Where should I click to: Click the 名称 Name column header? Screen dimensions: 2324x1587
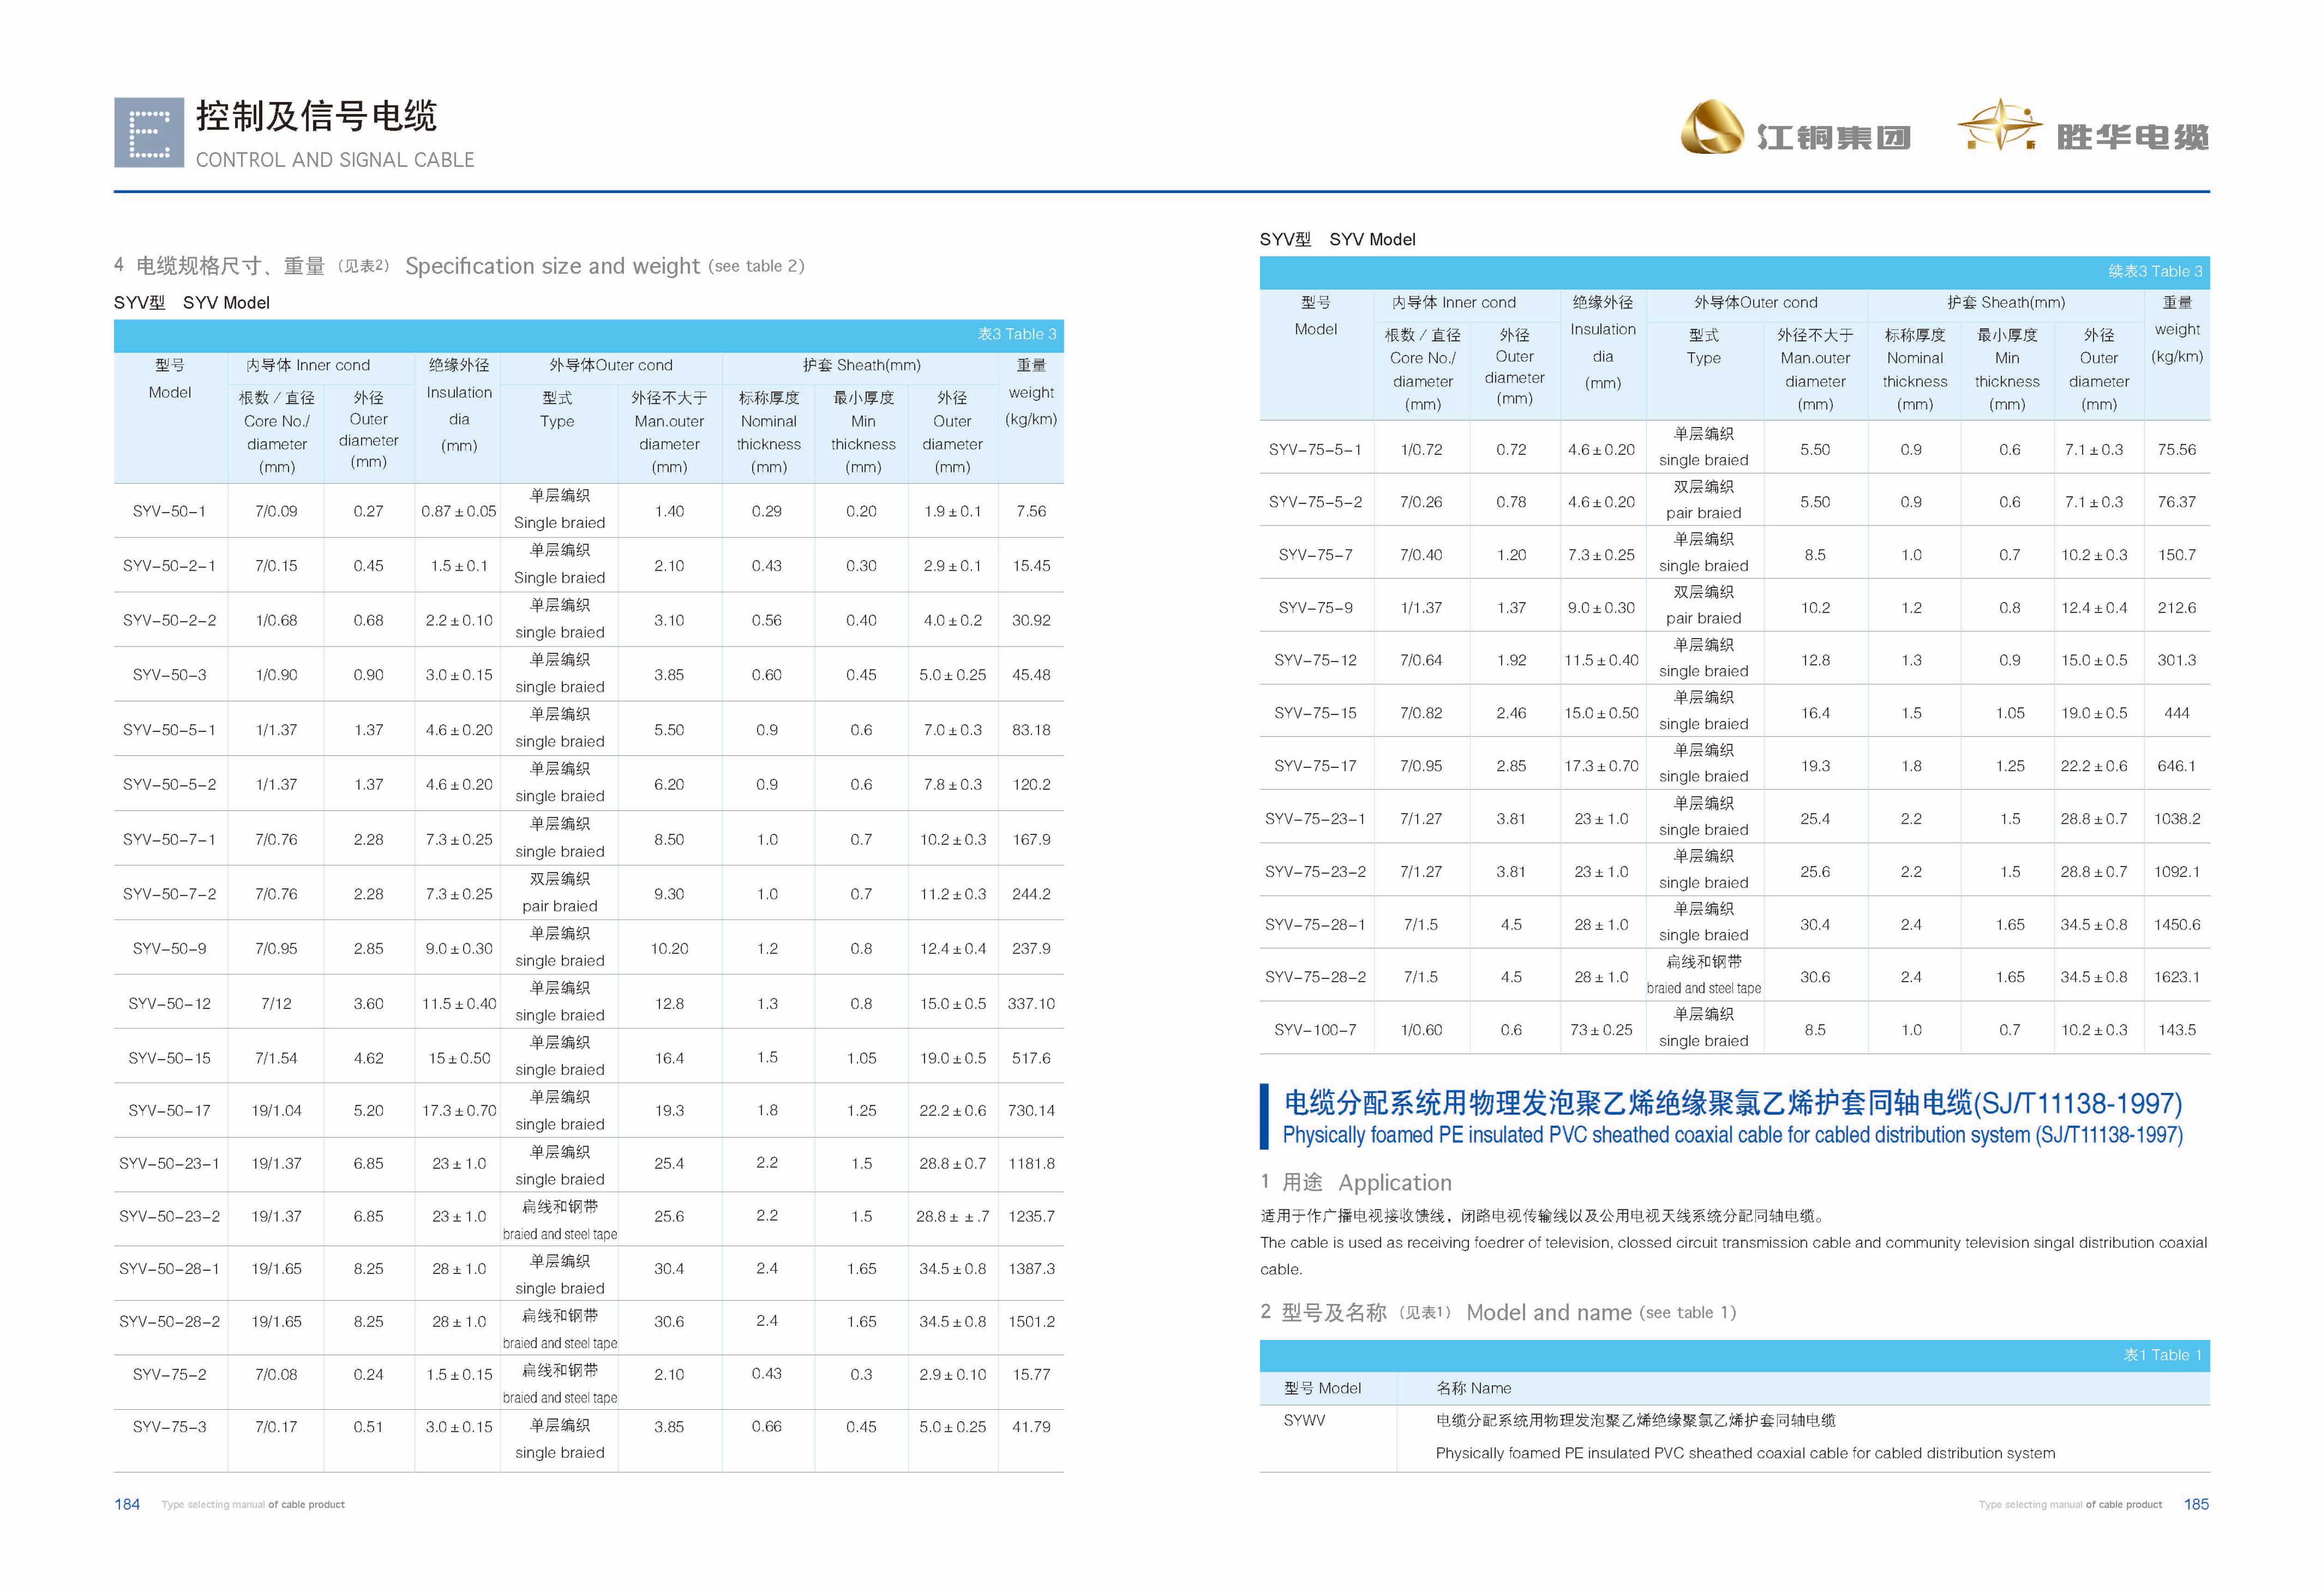coord(1474,1389)
